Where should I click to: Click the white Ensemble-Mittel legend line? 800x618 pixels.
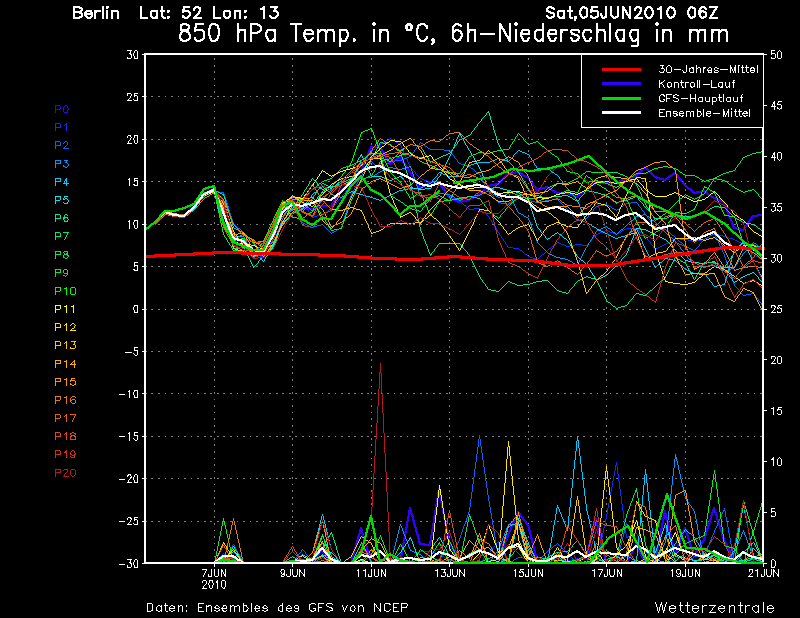620,113
